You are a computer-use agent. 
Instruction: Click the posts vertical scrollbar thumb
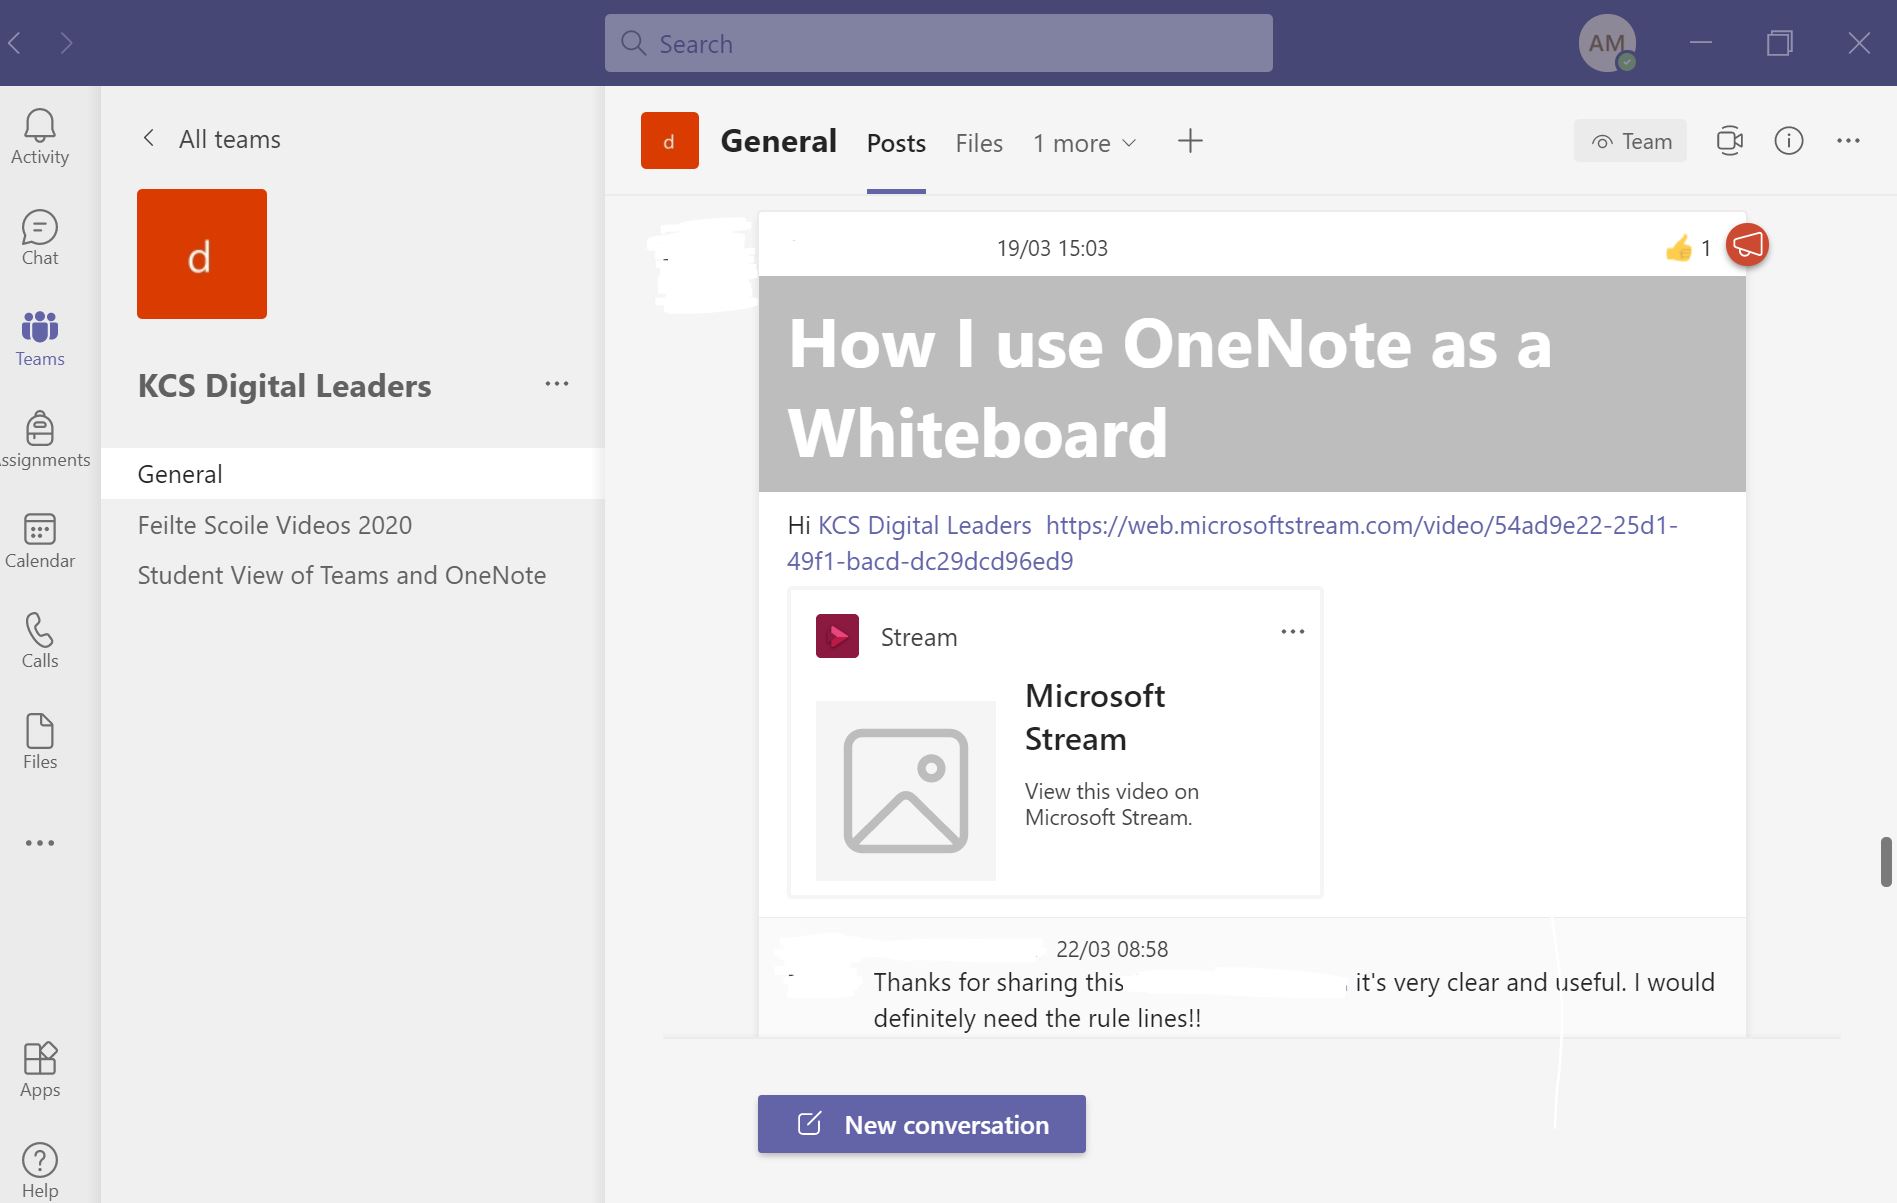pos(1886,862)
